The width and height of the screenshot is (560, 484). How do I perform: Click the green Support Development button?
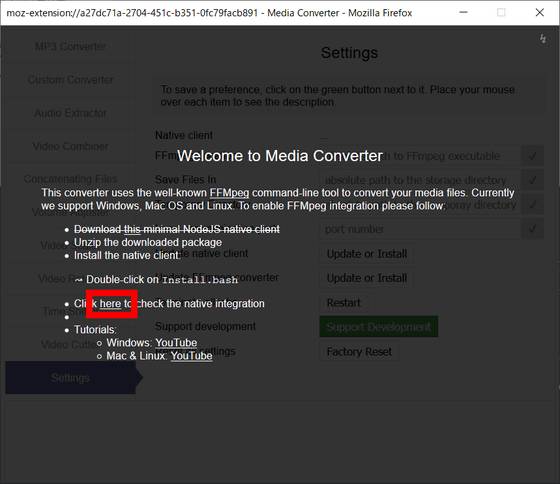pos(379,327)
